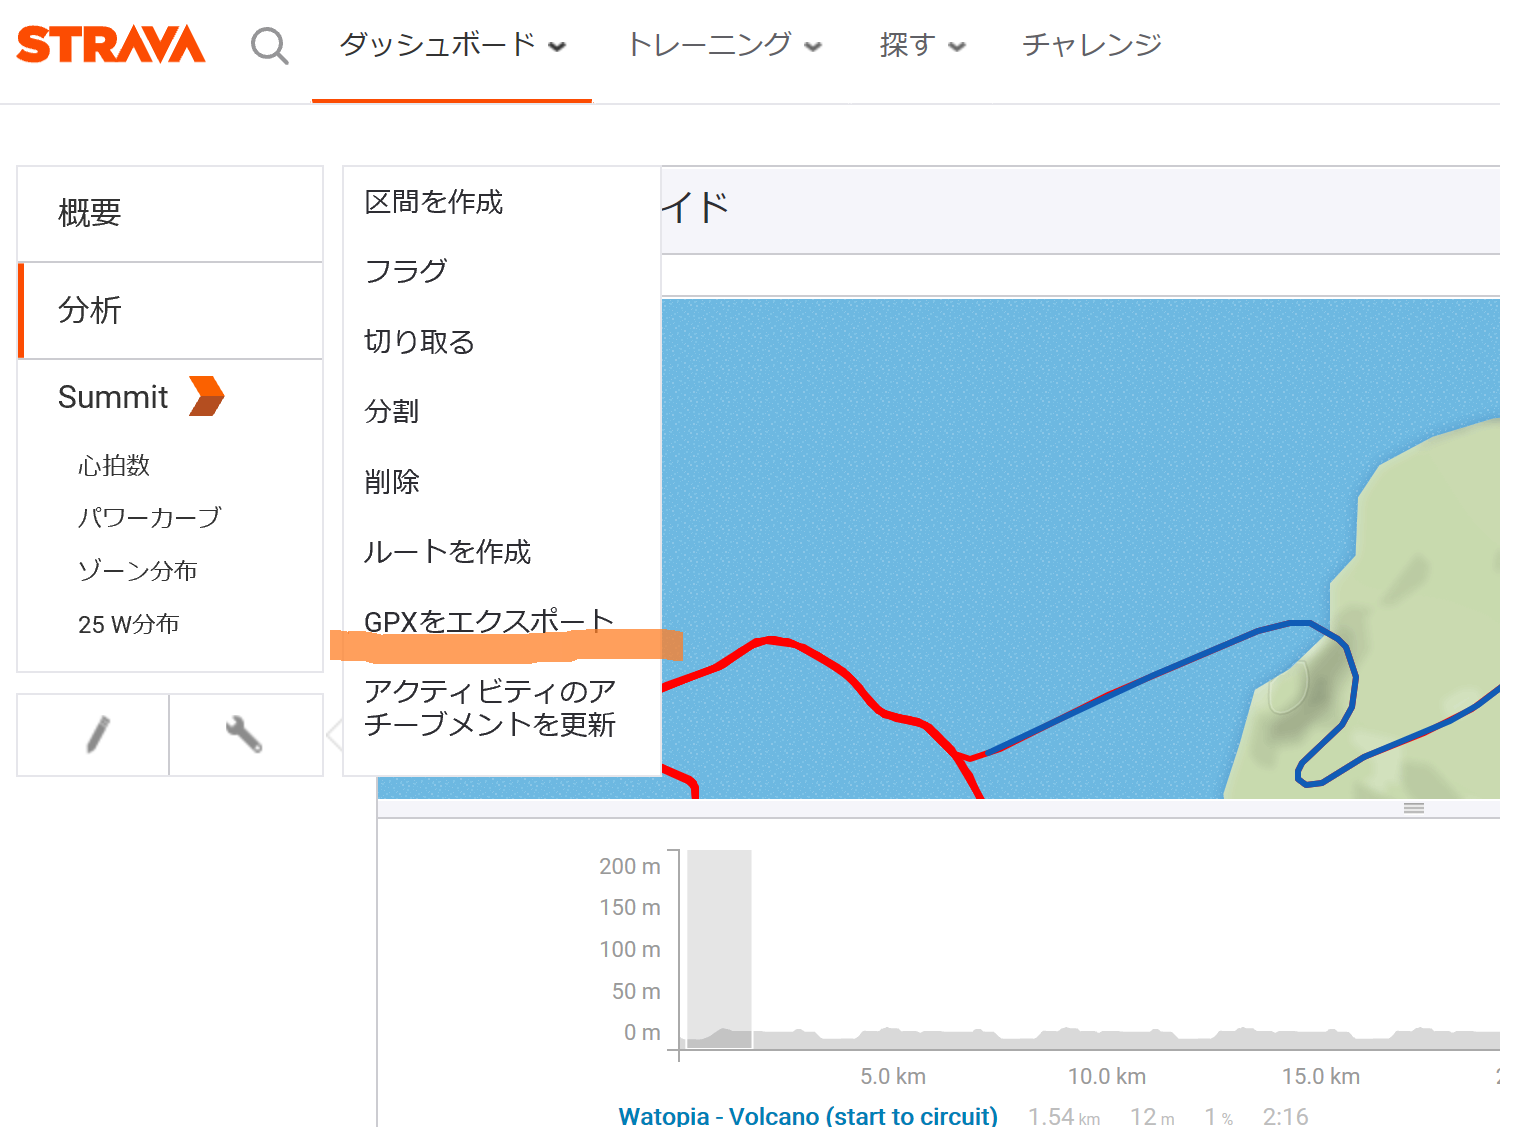This screenshot has width=1536, height=1127.
Task: Click the 5.0 km axis label
Action: [893, 1076]
